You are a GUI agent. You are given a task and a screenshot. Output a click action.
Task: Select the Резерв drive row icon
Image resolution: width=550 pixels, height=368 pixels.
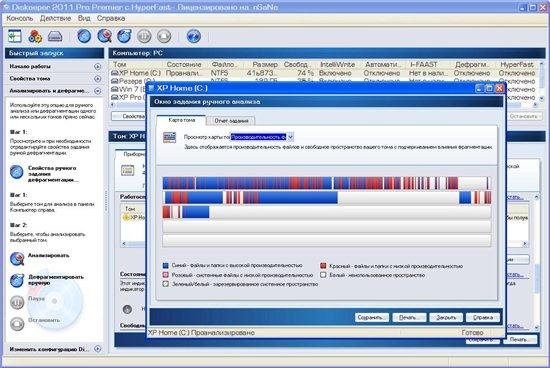click(115, 81)
